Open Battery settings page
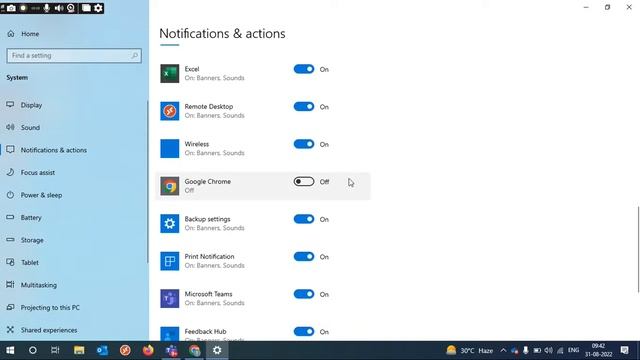640x360 pixels. click(73, 217)
